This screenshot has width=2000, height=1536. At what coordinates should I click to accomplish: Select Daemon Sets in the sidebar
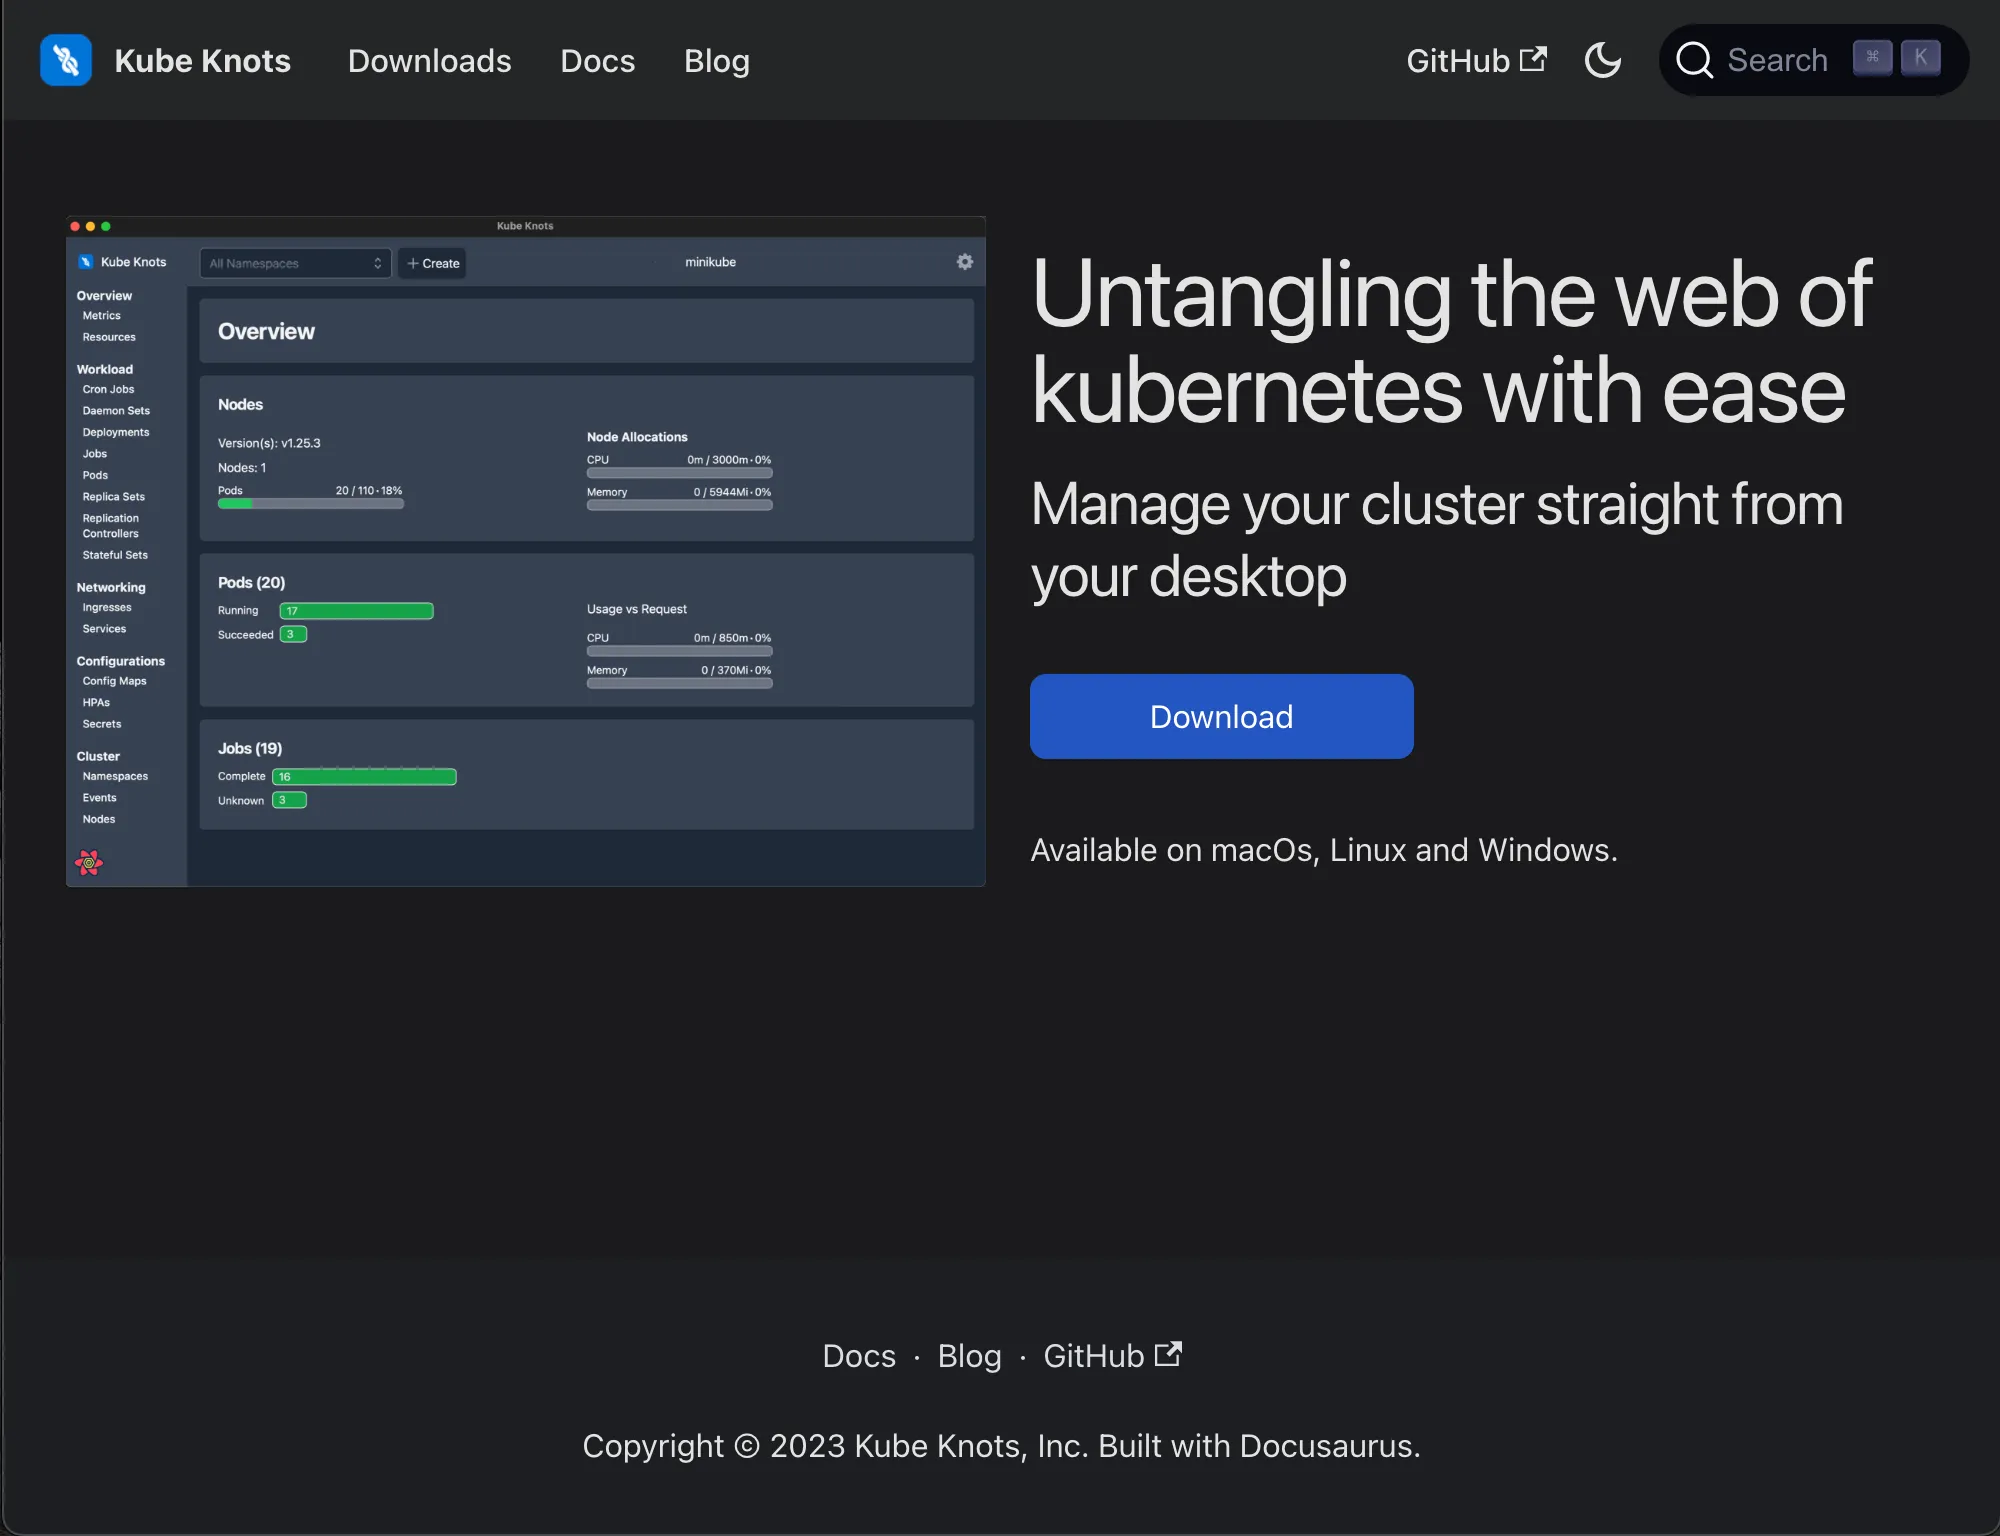click(116, 411)
